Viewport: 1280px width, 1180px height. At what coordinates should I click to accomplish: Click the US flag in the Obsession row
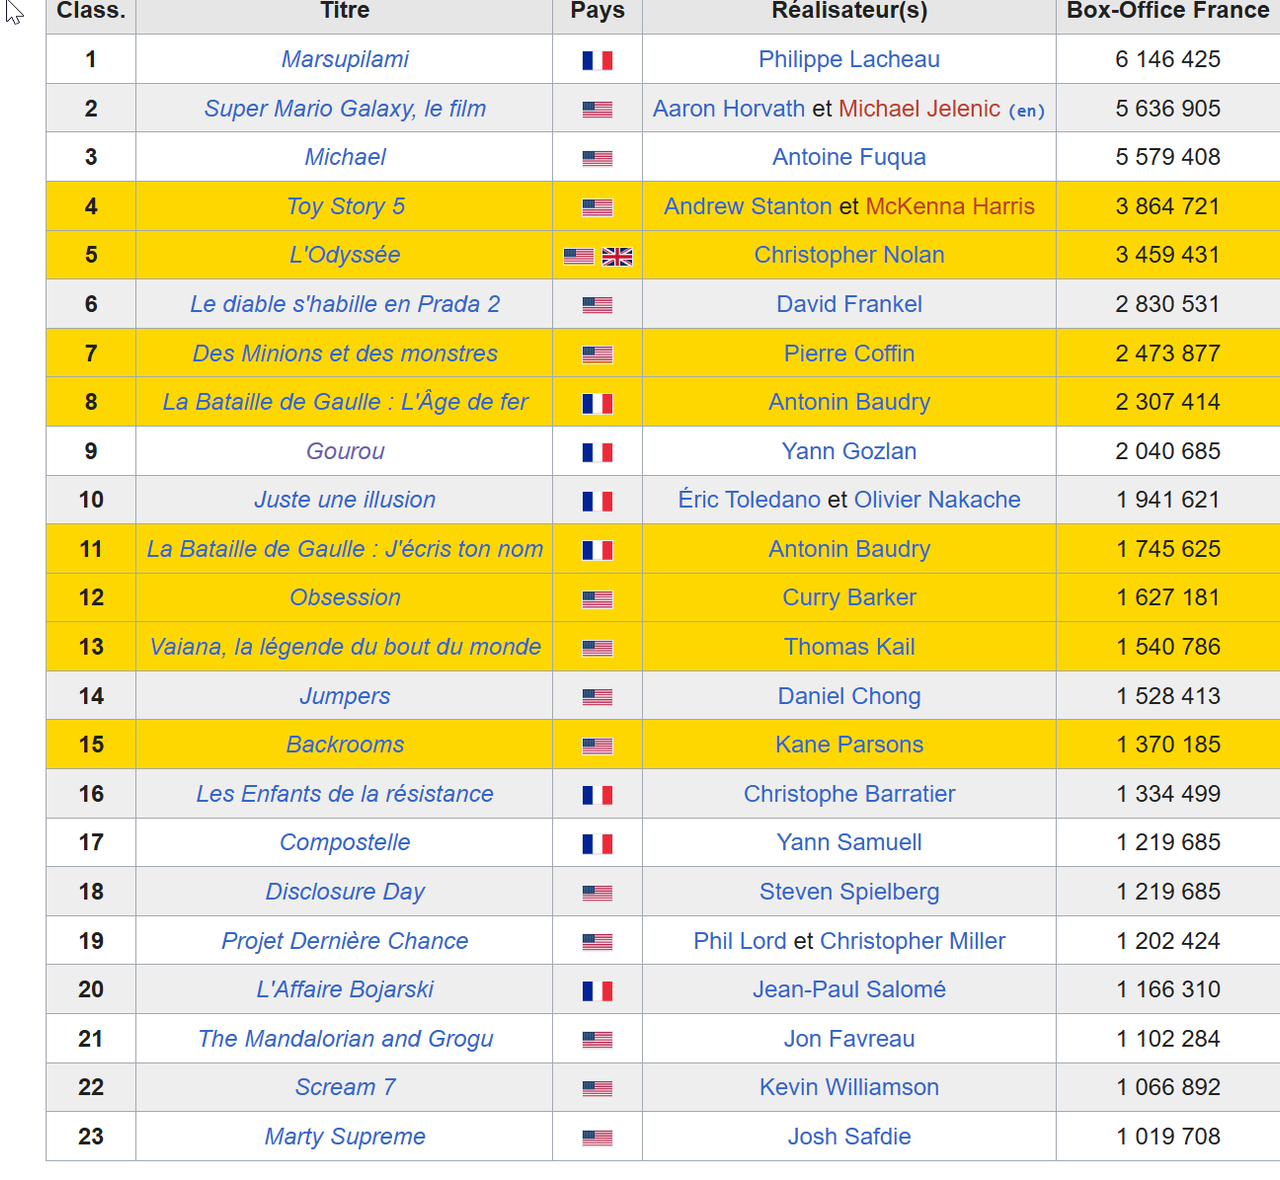[x=597, y=600]
